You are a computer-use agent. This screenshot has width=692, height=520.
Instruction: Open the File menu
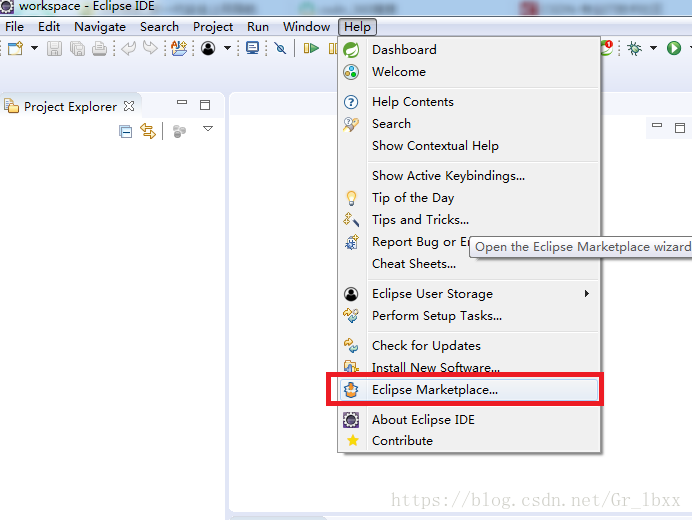coord(15,27)
